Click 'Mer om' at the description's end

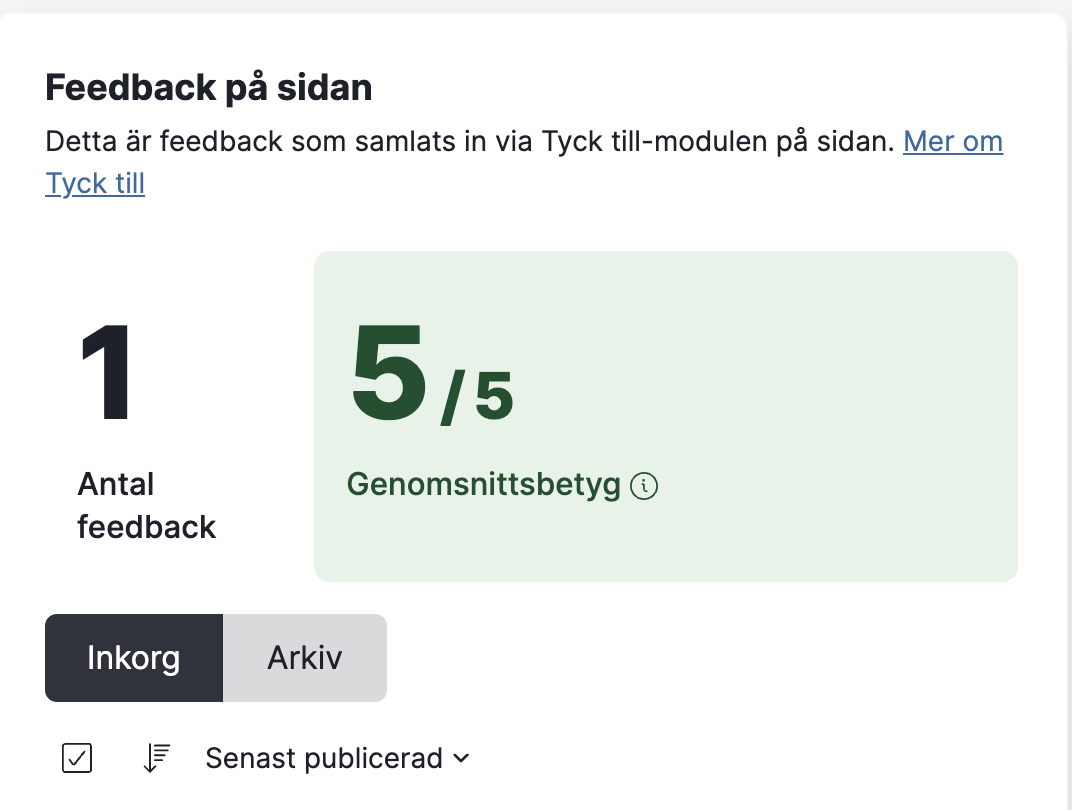pyautogui.click(x=953, y=141)
